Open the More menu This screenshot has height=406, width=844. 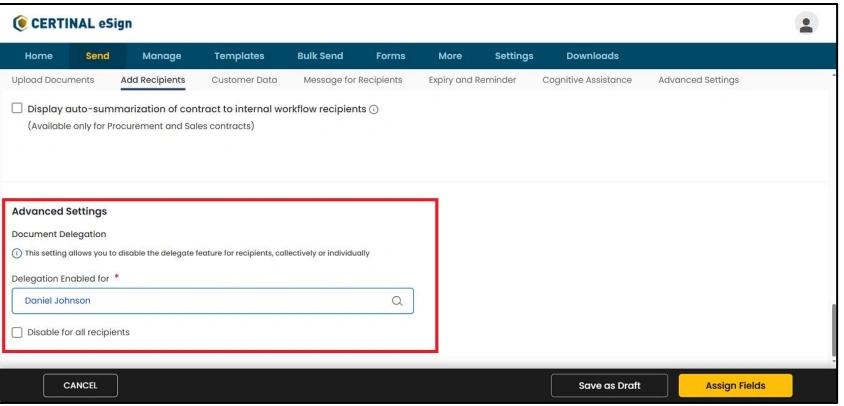click(x=450, y=56)
